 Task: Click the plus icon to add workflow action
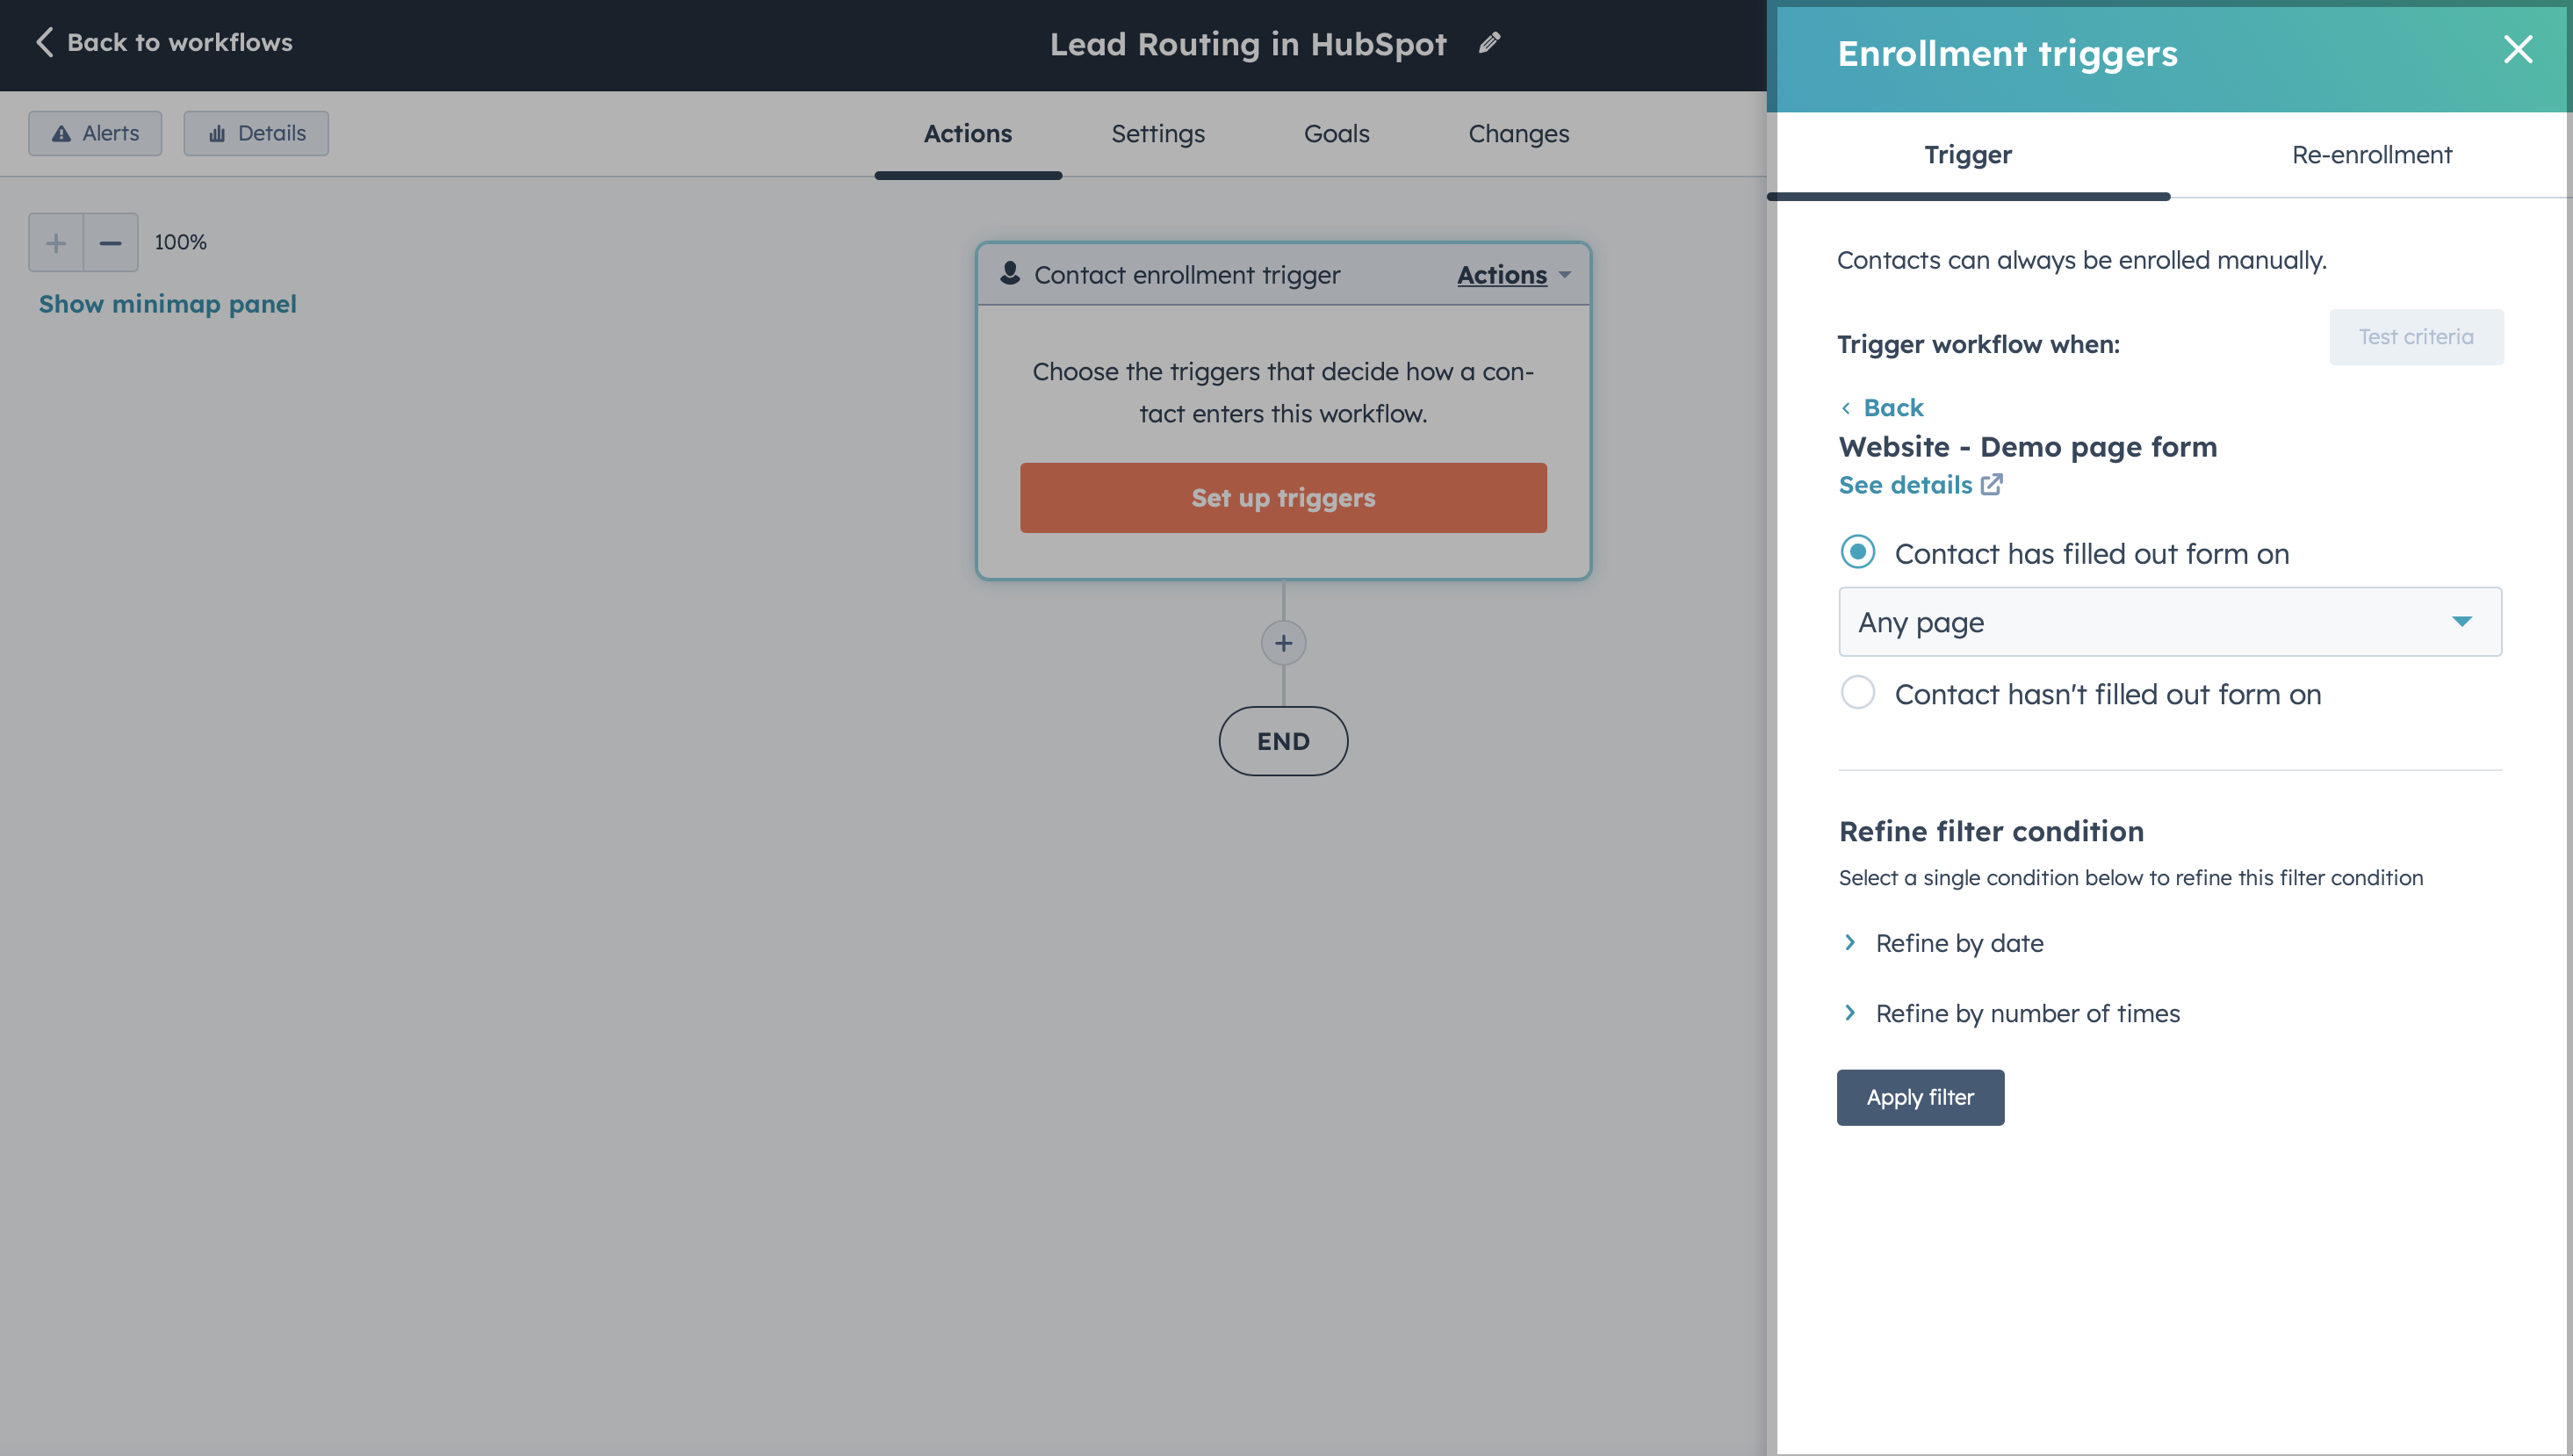pyautogui.click(x=1283, y=643)
